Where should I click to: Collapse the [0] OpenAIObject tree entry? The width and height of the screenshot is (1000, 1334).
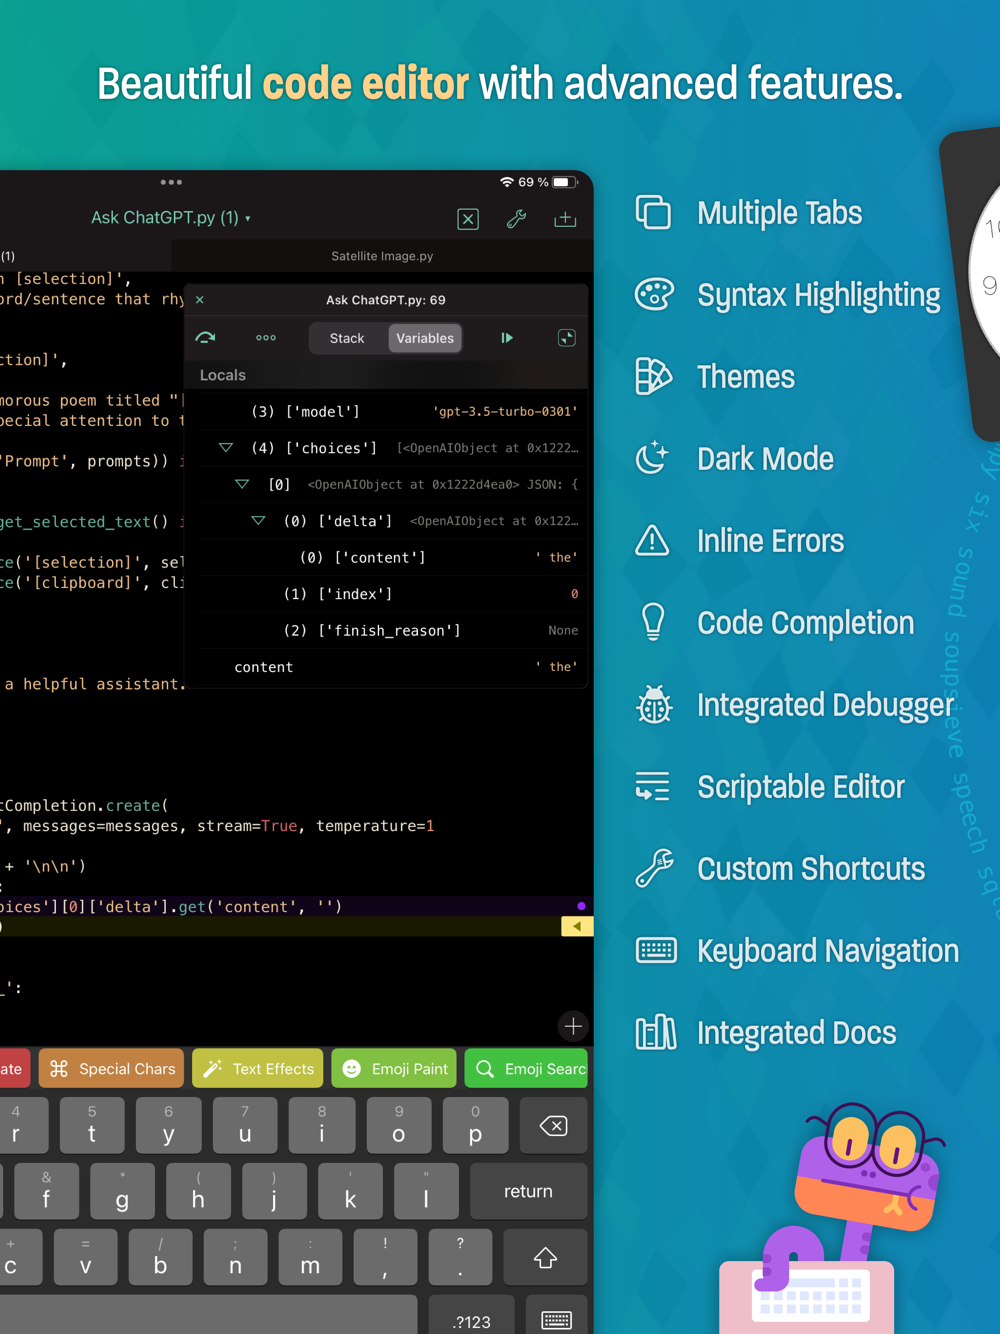click(x=242, y=484)
